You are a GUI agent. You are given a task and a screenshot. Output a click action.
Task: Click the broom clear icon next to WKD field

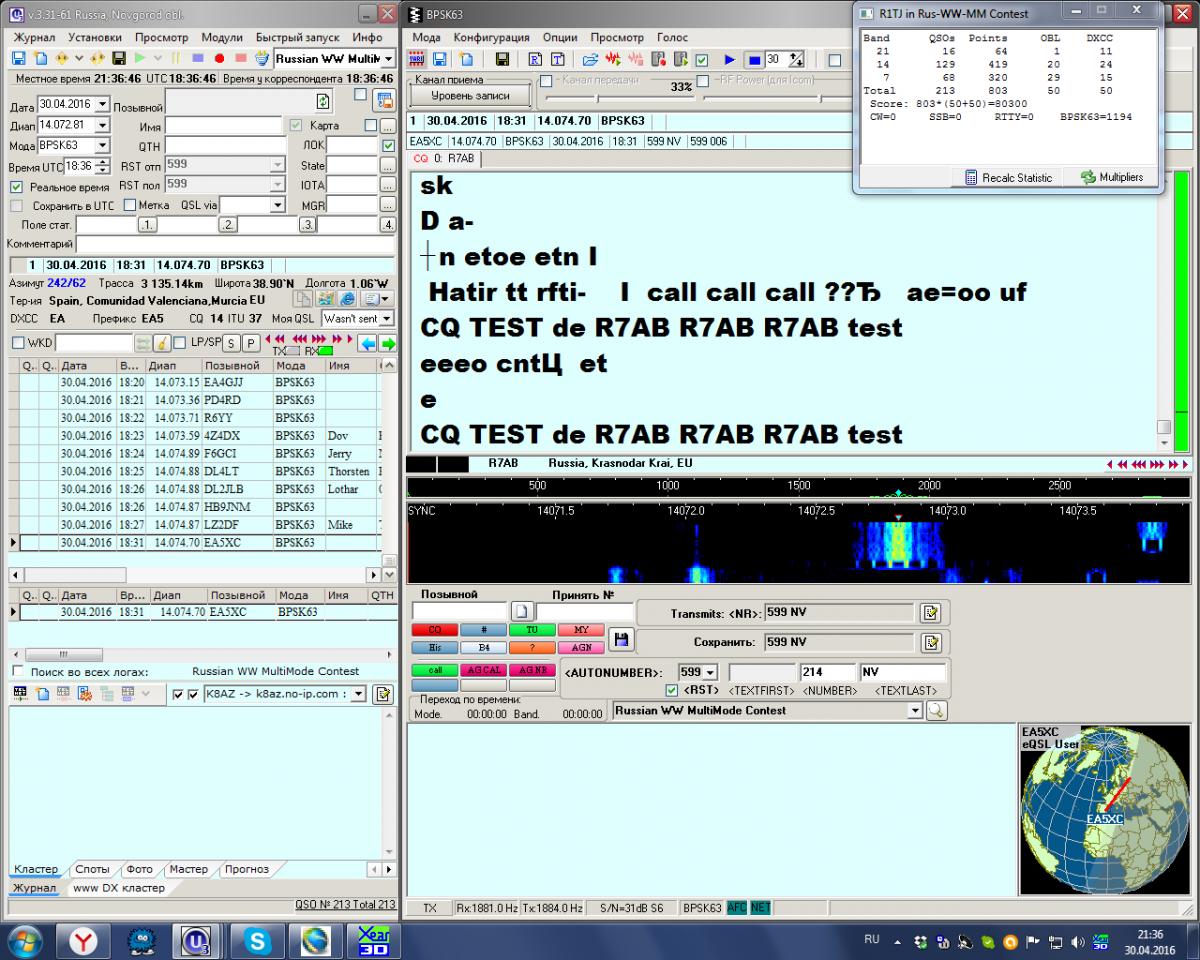click(x=162, y=343)
